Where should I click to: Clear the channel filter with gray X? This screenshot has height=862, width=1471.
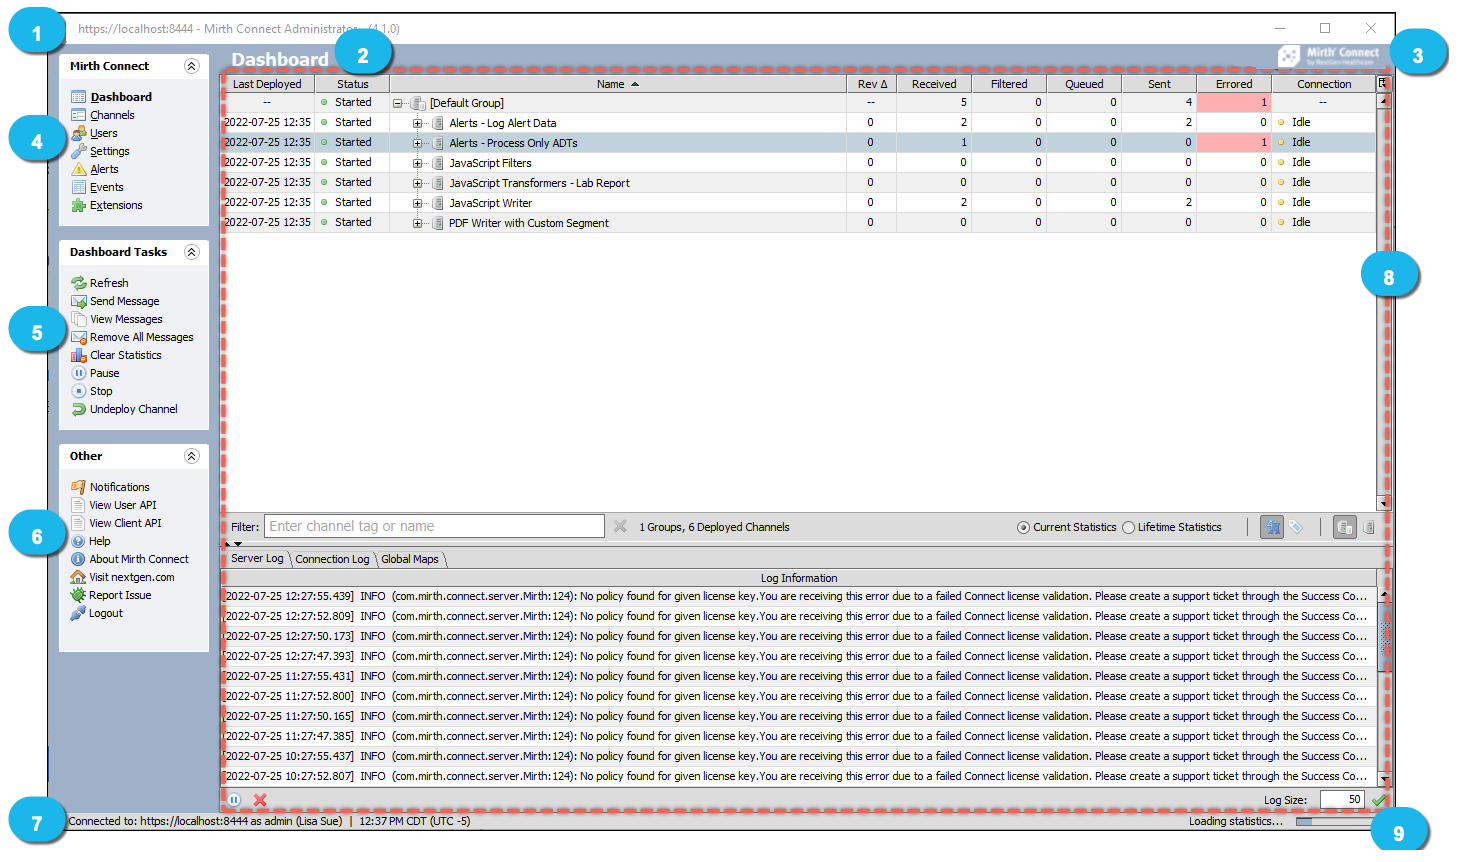[x=620, y=526]
